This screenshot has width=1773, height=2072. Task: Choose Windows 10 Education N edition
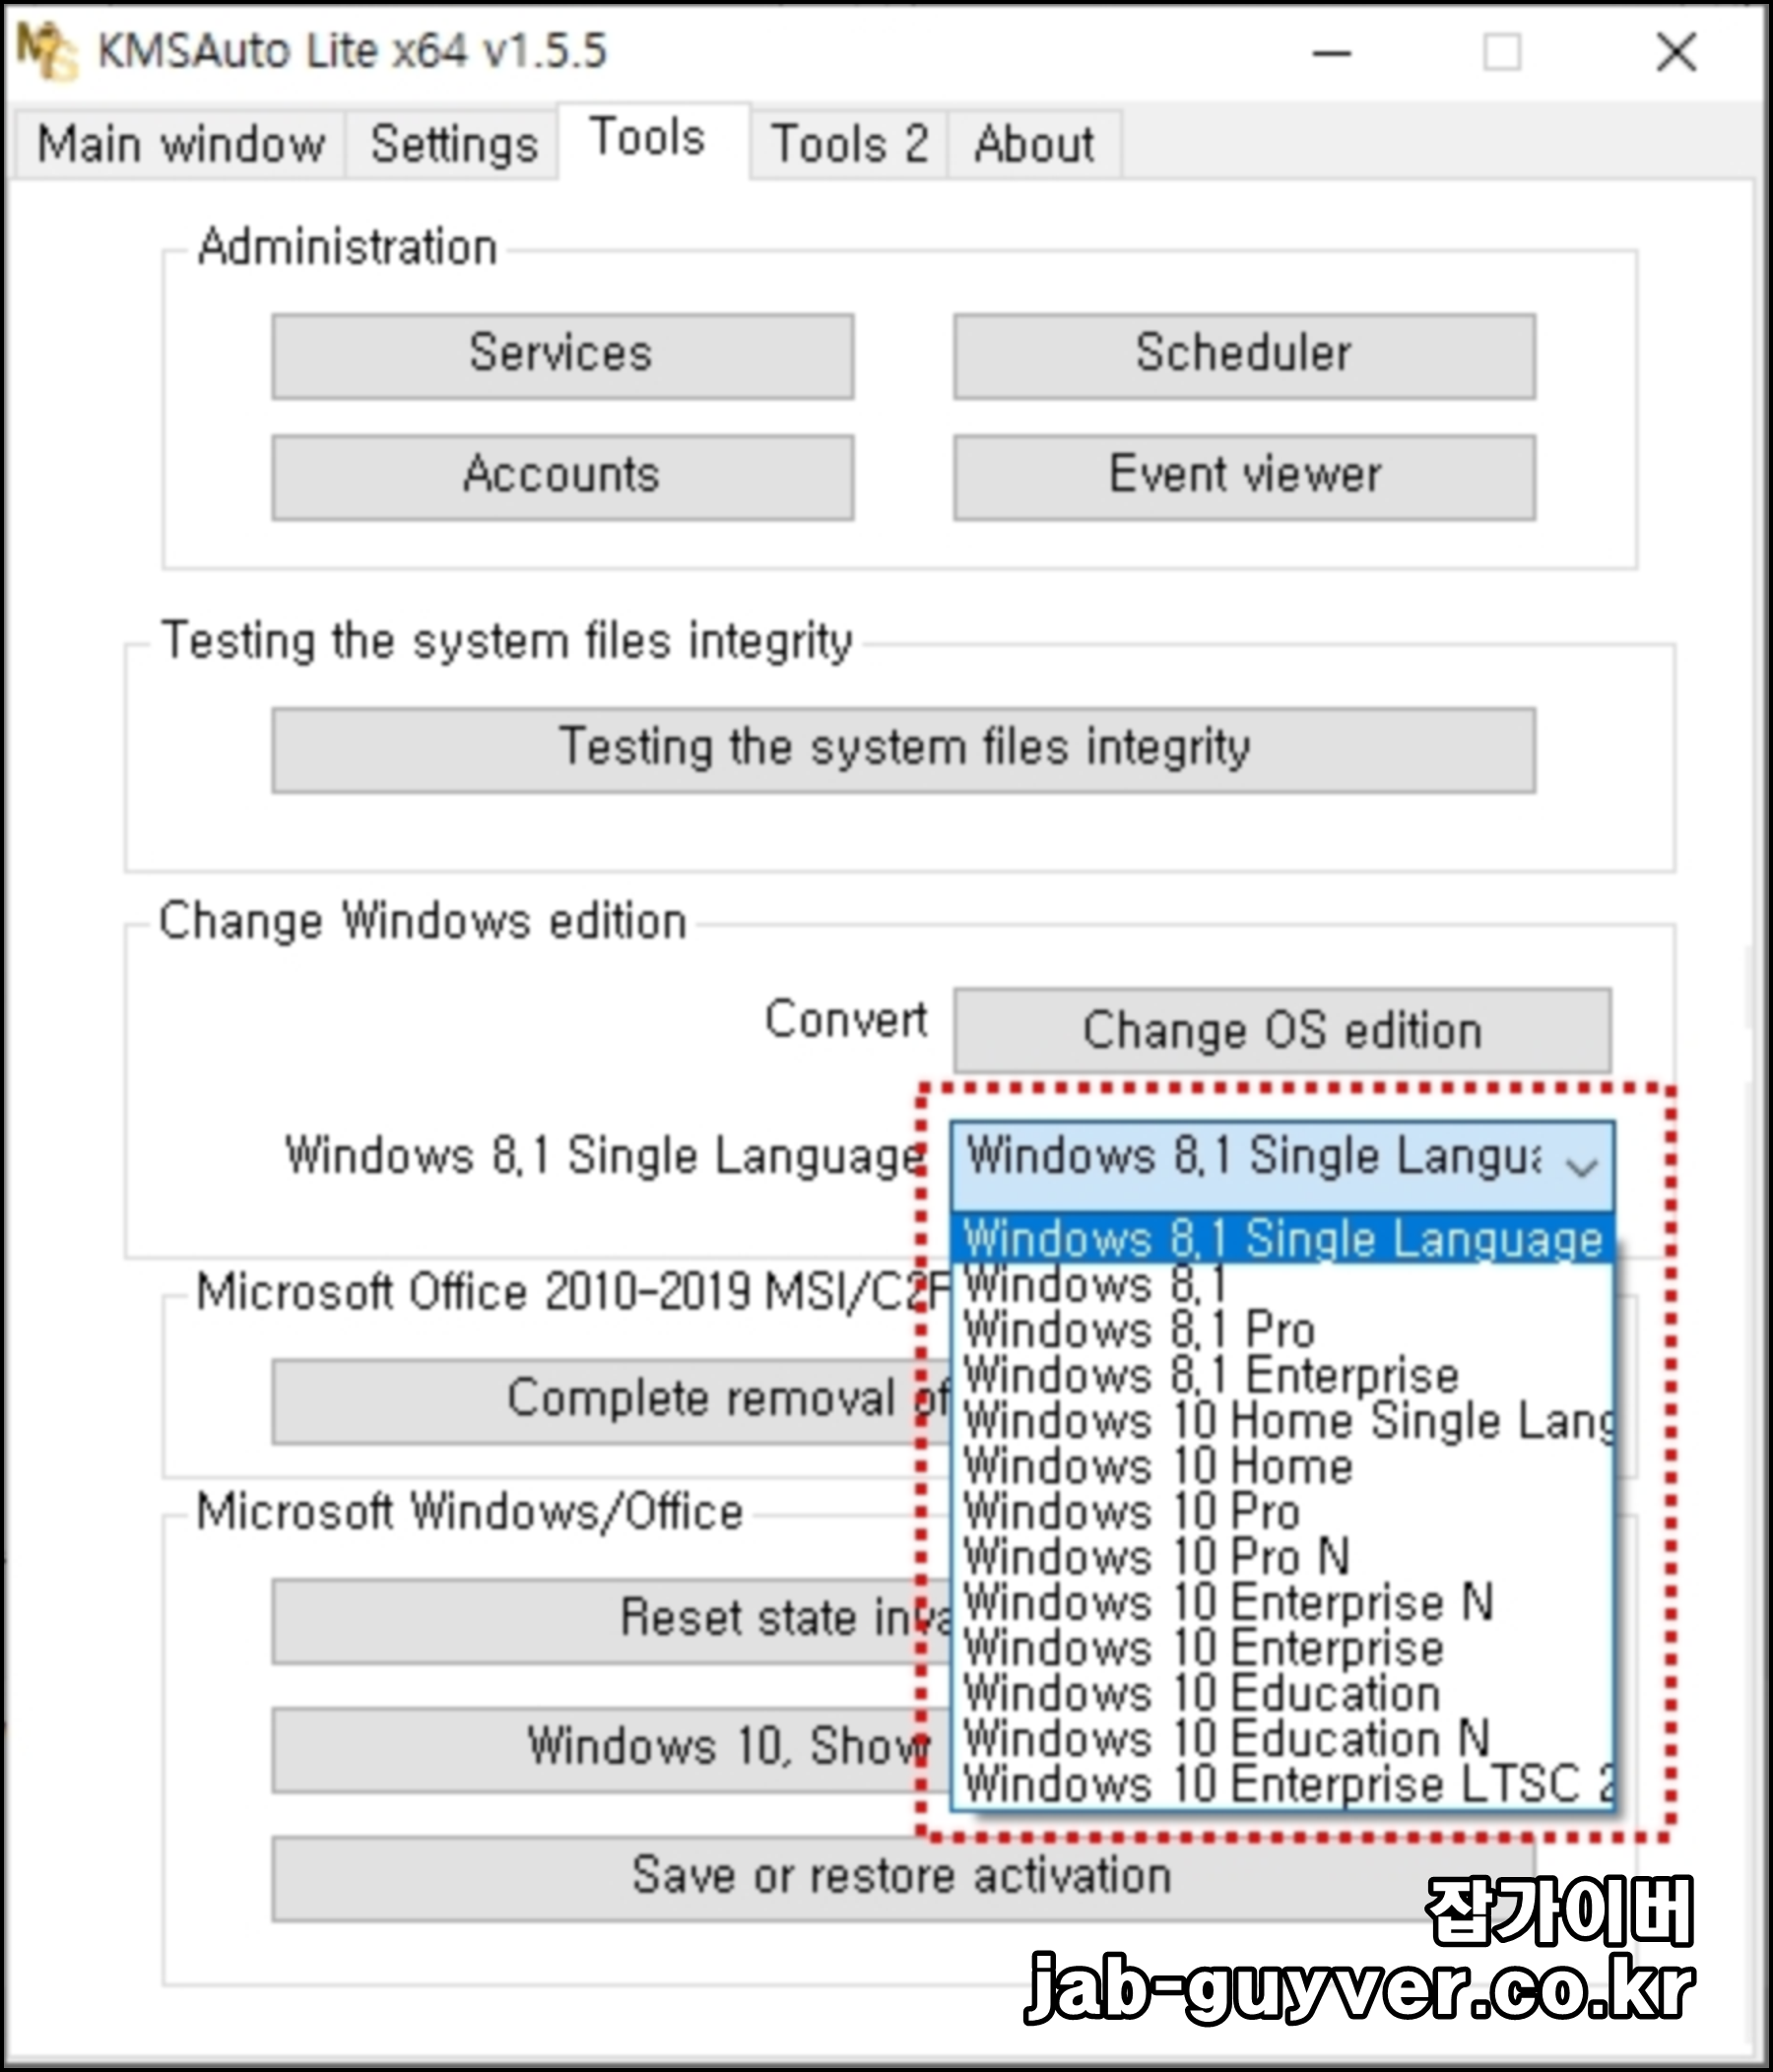pyautogui.click(x=1282, y=1738)
